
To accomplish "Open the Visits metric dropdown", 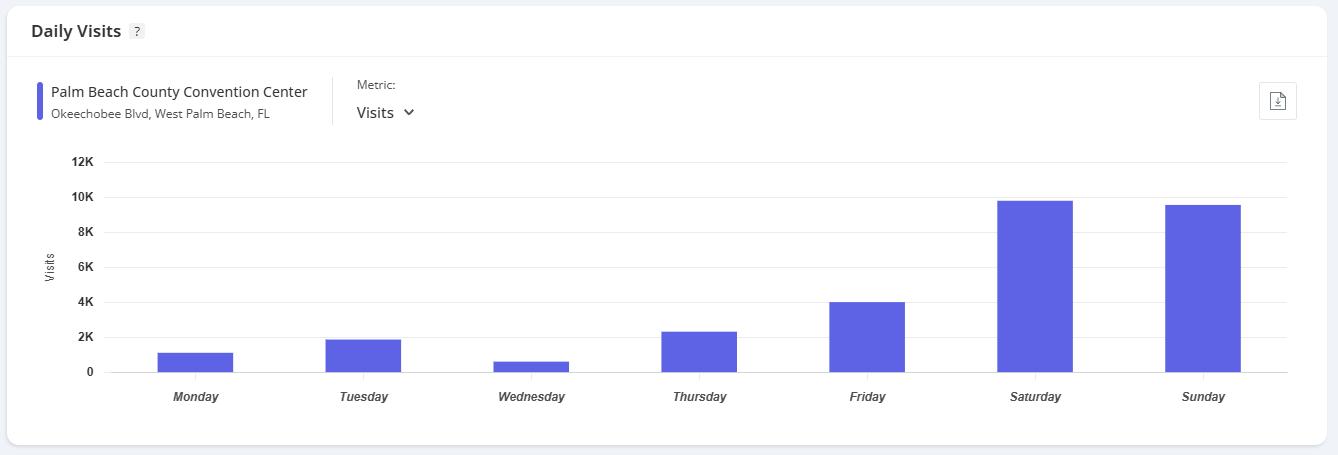I will 386,113.
